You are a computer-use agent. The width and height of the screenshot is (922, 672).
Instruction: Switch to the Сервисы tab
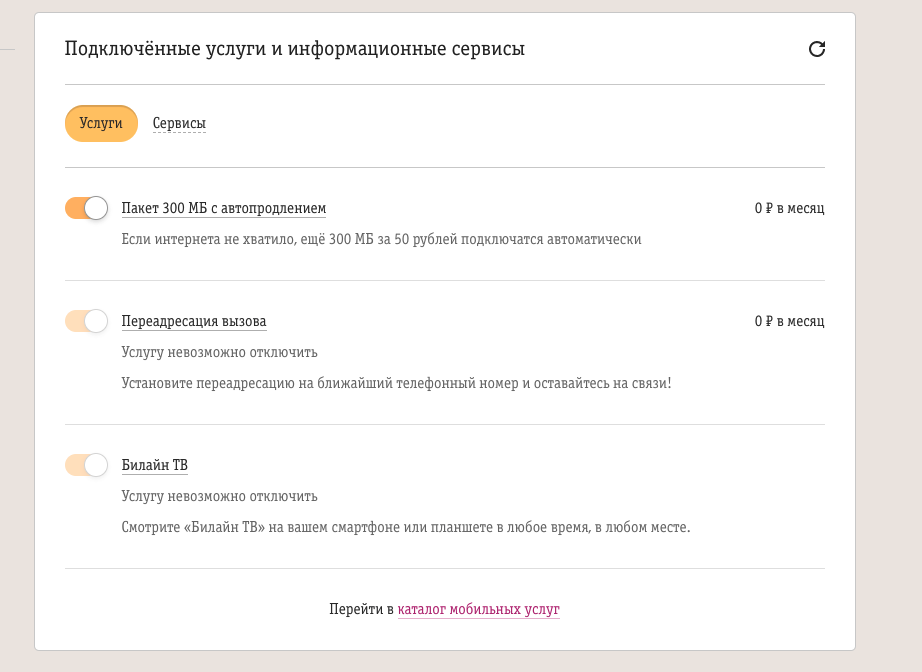pyautogui.click(x=179, y=123)
